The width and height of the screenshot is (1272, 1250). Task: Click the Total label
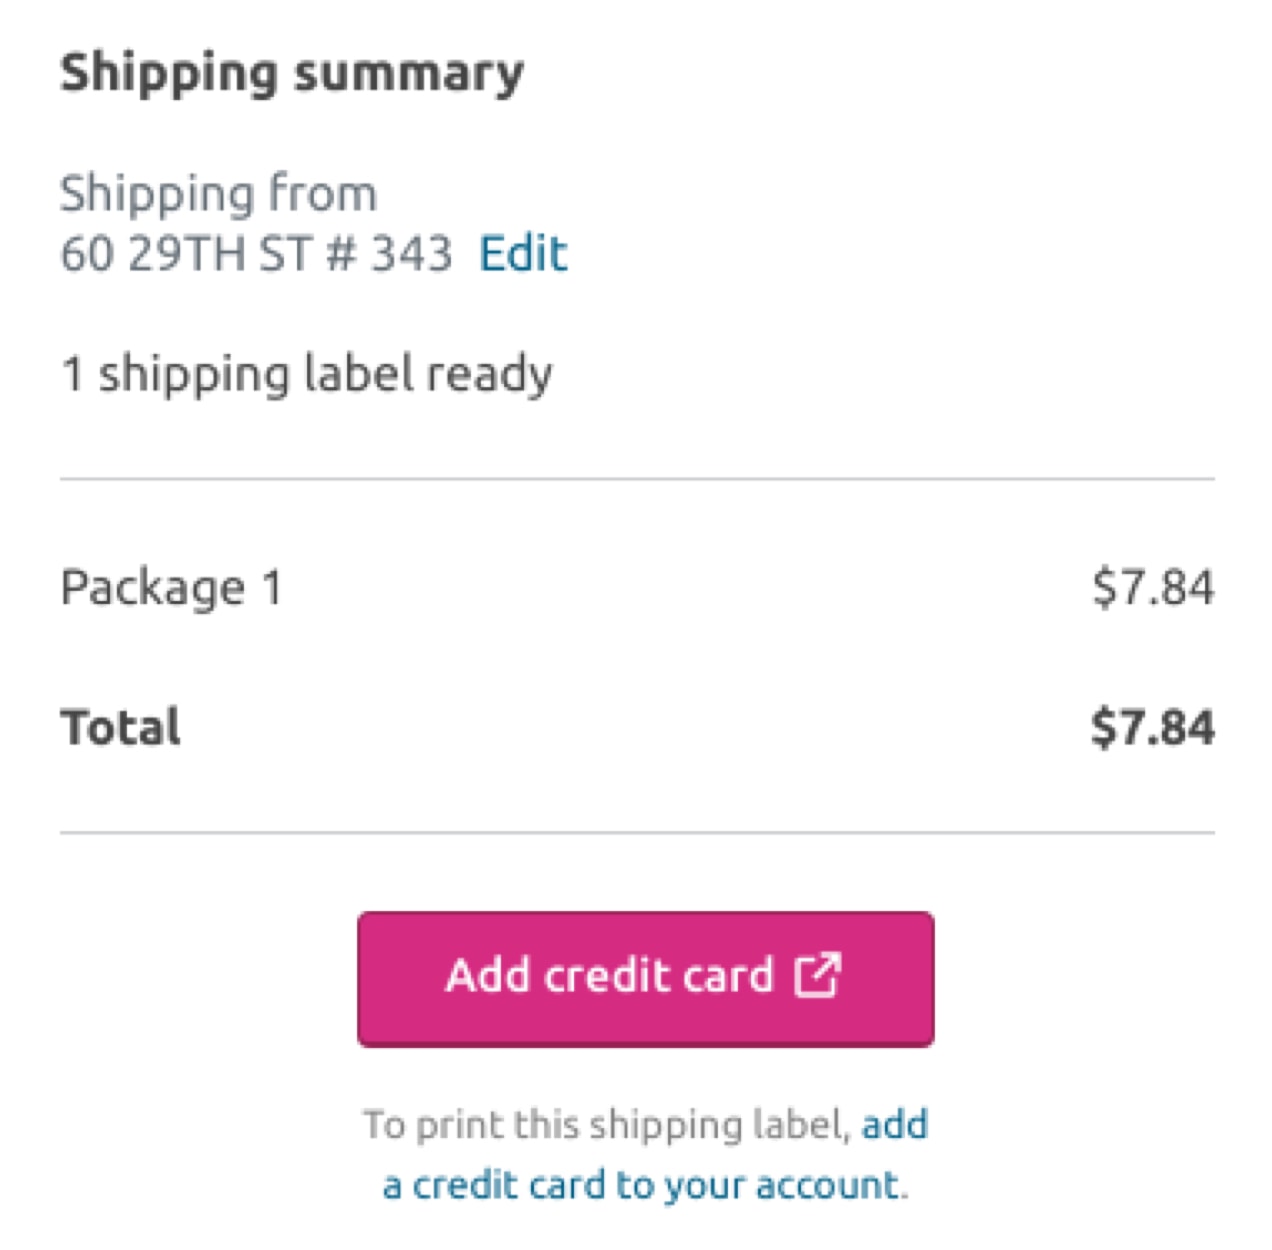pyautogui.click(x=120, y=727)
